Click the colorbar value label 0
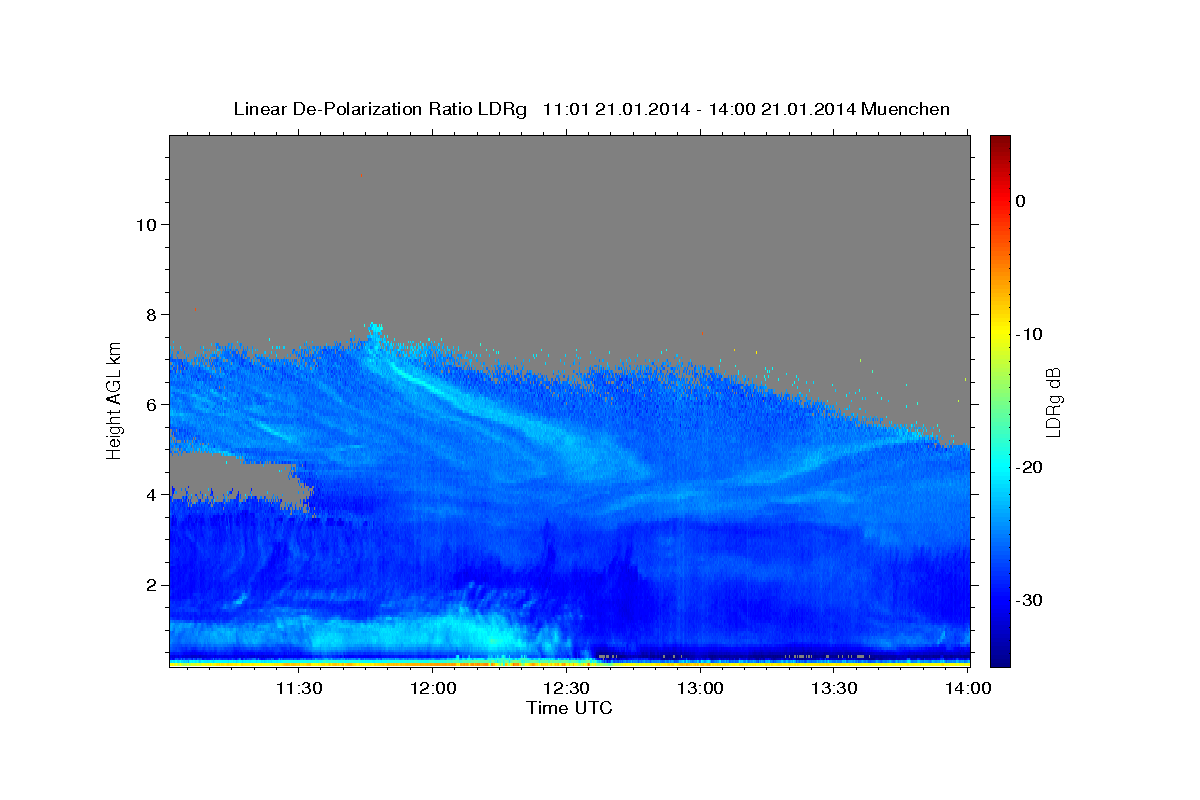The height and width of the screenshot is (800, 1200). pyautogui.click(x=1020, y=201)
